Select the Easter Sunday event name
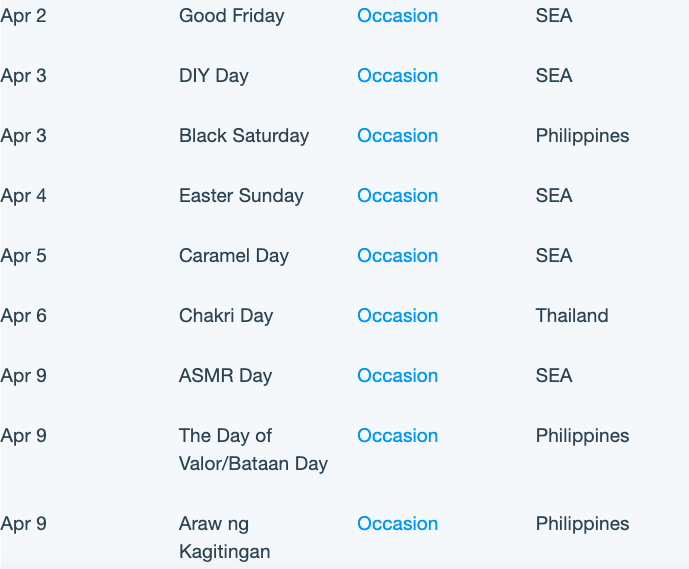This screenshot has width=689, height=569. tap(241, 196)
